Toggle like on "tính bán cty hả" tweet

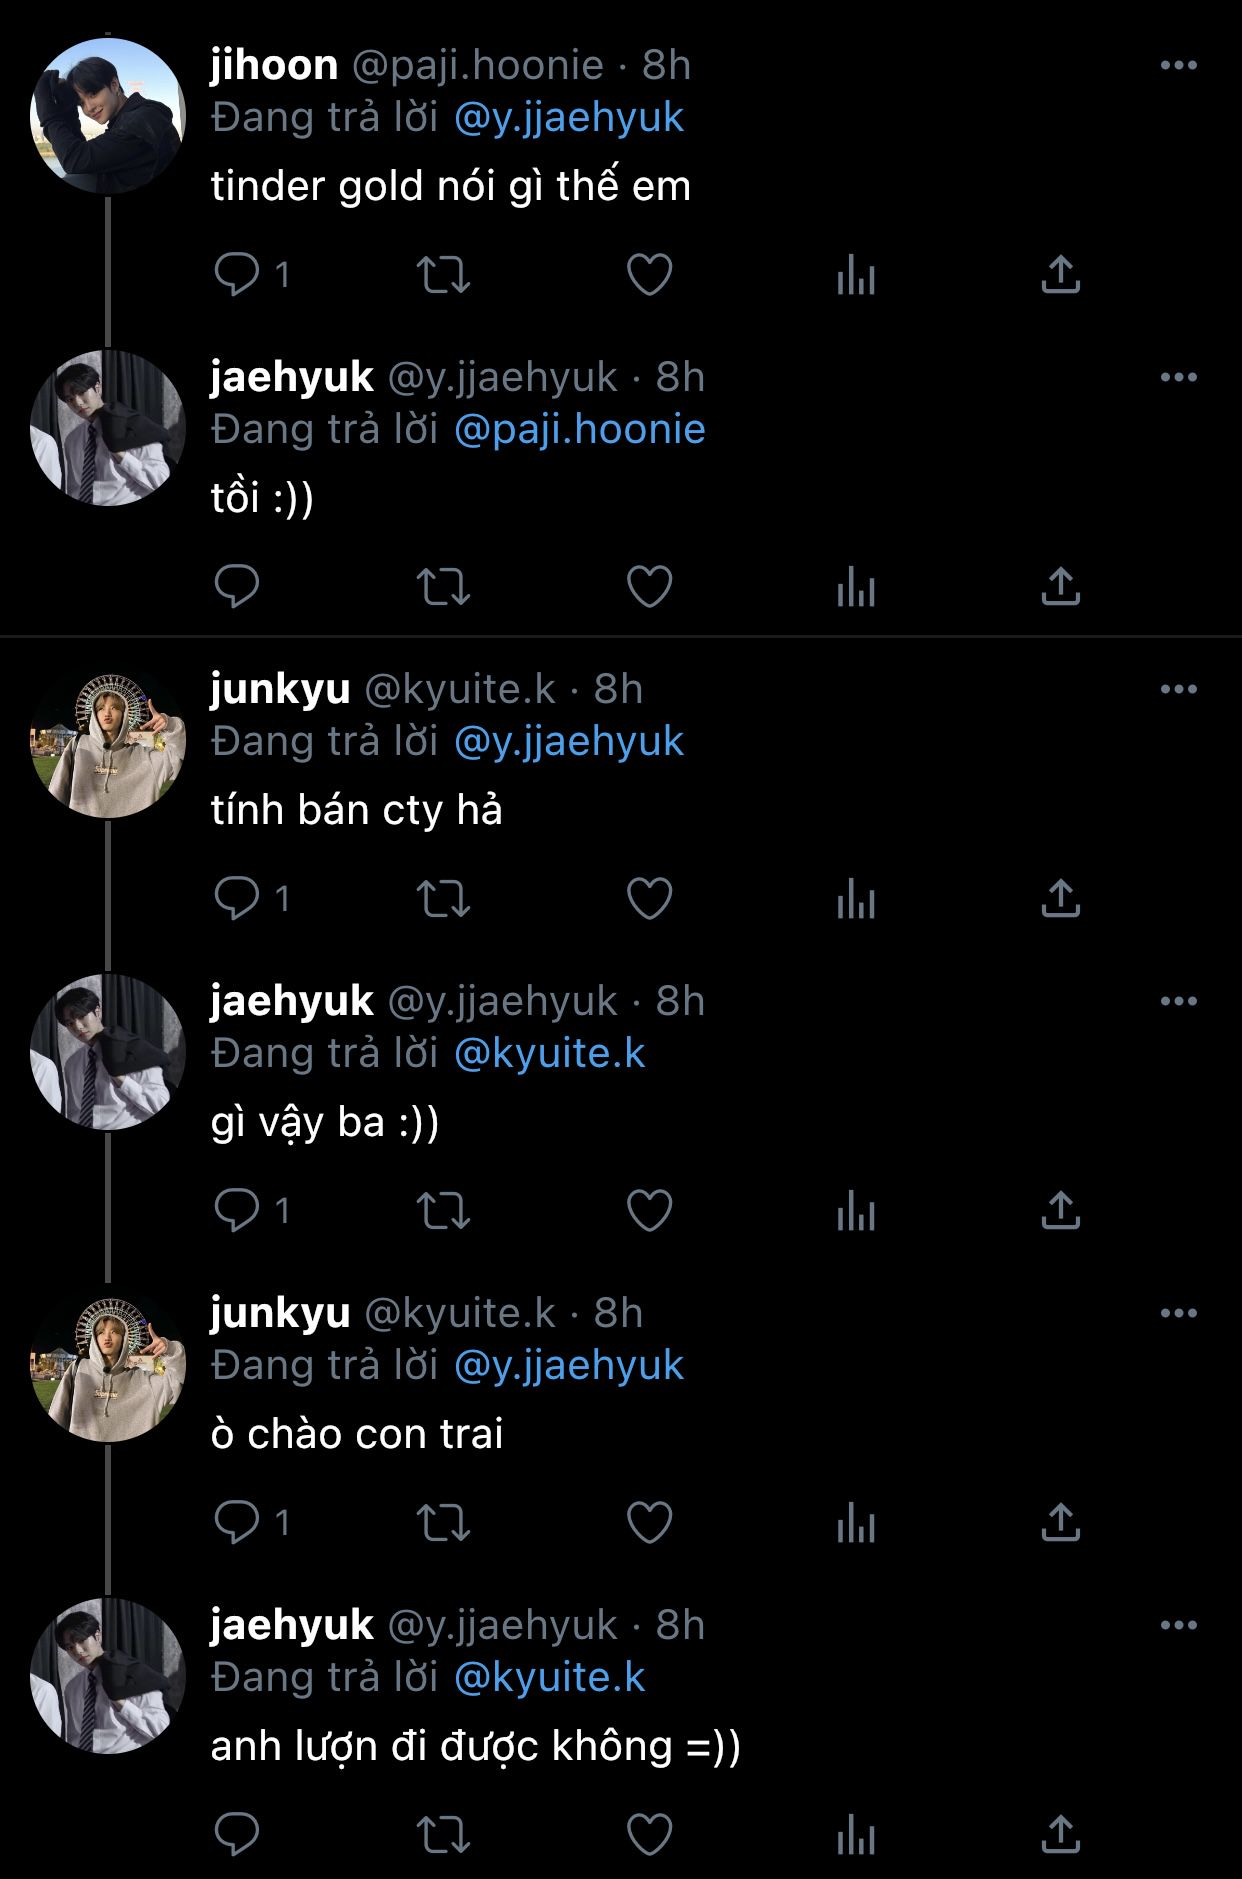click(x=649, y=898)
